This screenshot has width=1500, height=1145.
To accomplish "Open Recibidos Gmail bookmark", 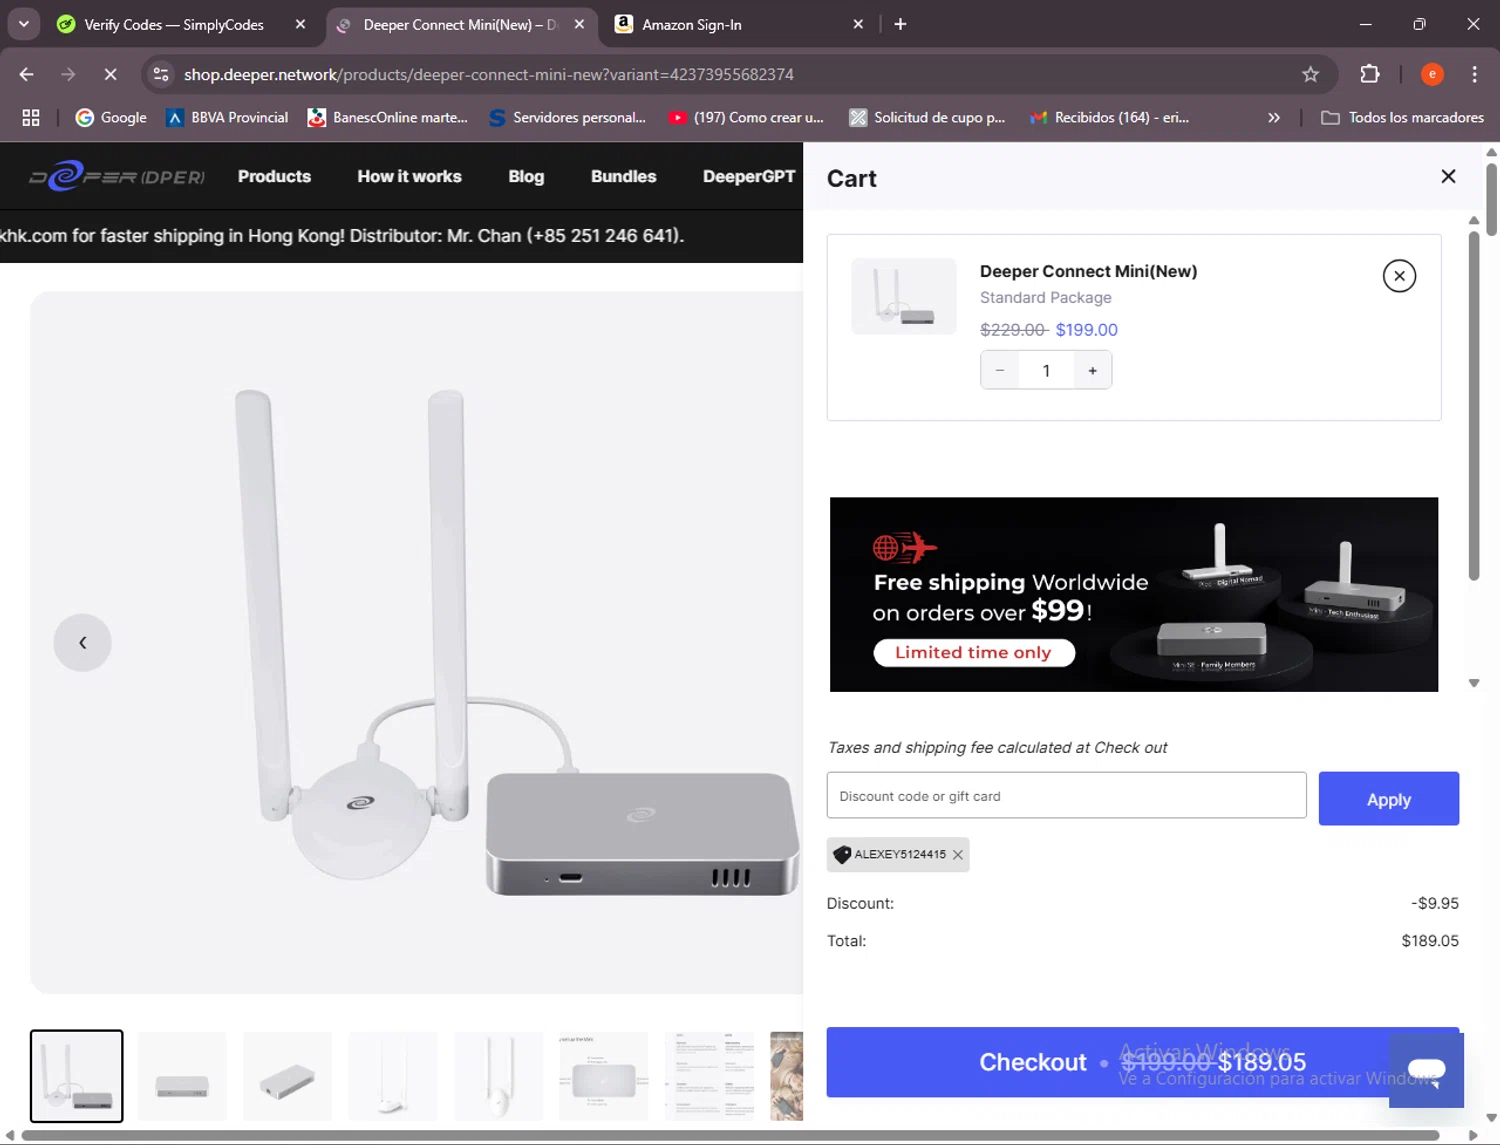I will coord(1110,118).
